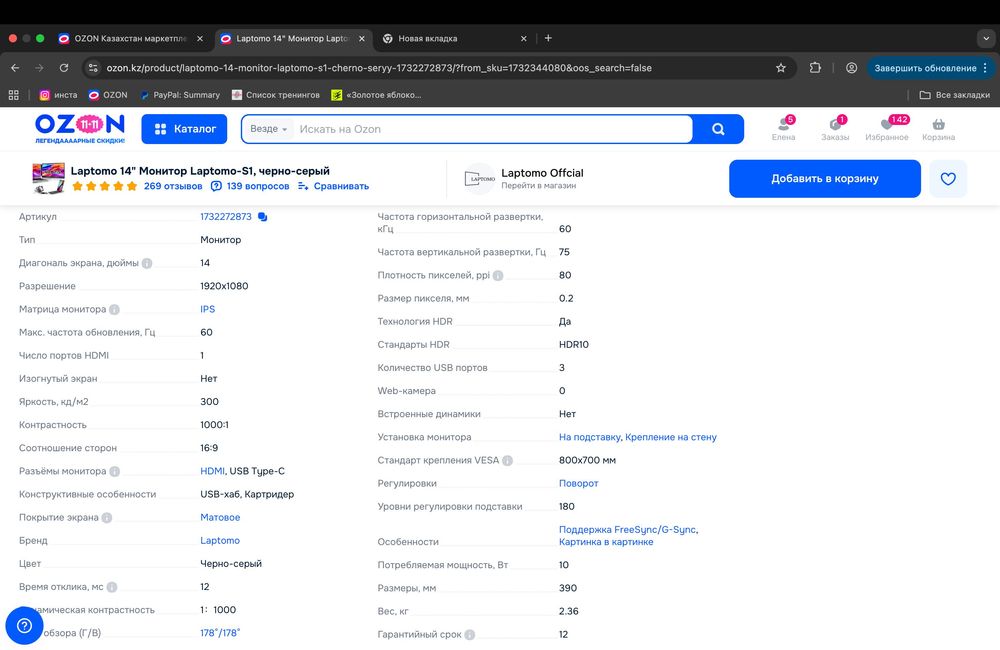The image size is (1000, 650).
Task: Open the Chrome profile icon
Action: pos(851,68)
